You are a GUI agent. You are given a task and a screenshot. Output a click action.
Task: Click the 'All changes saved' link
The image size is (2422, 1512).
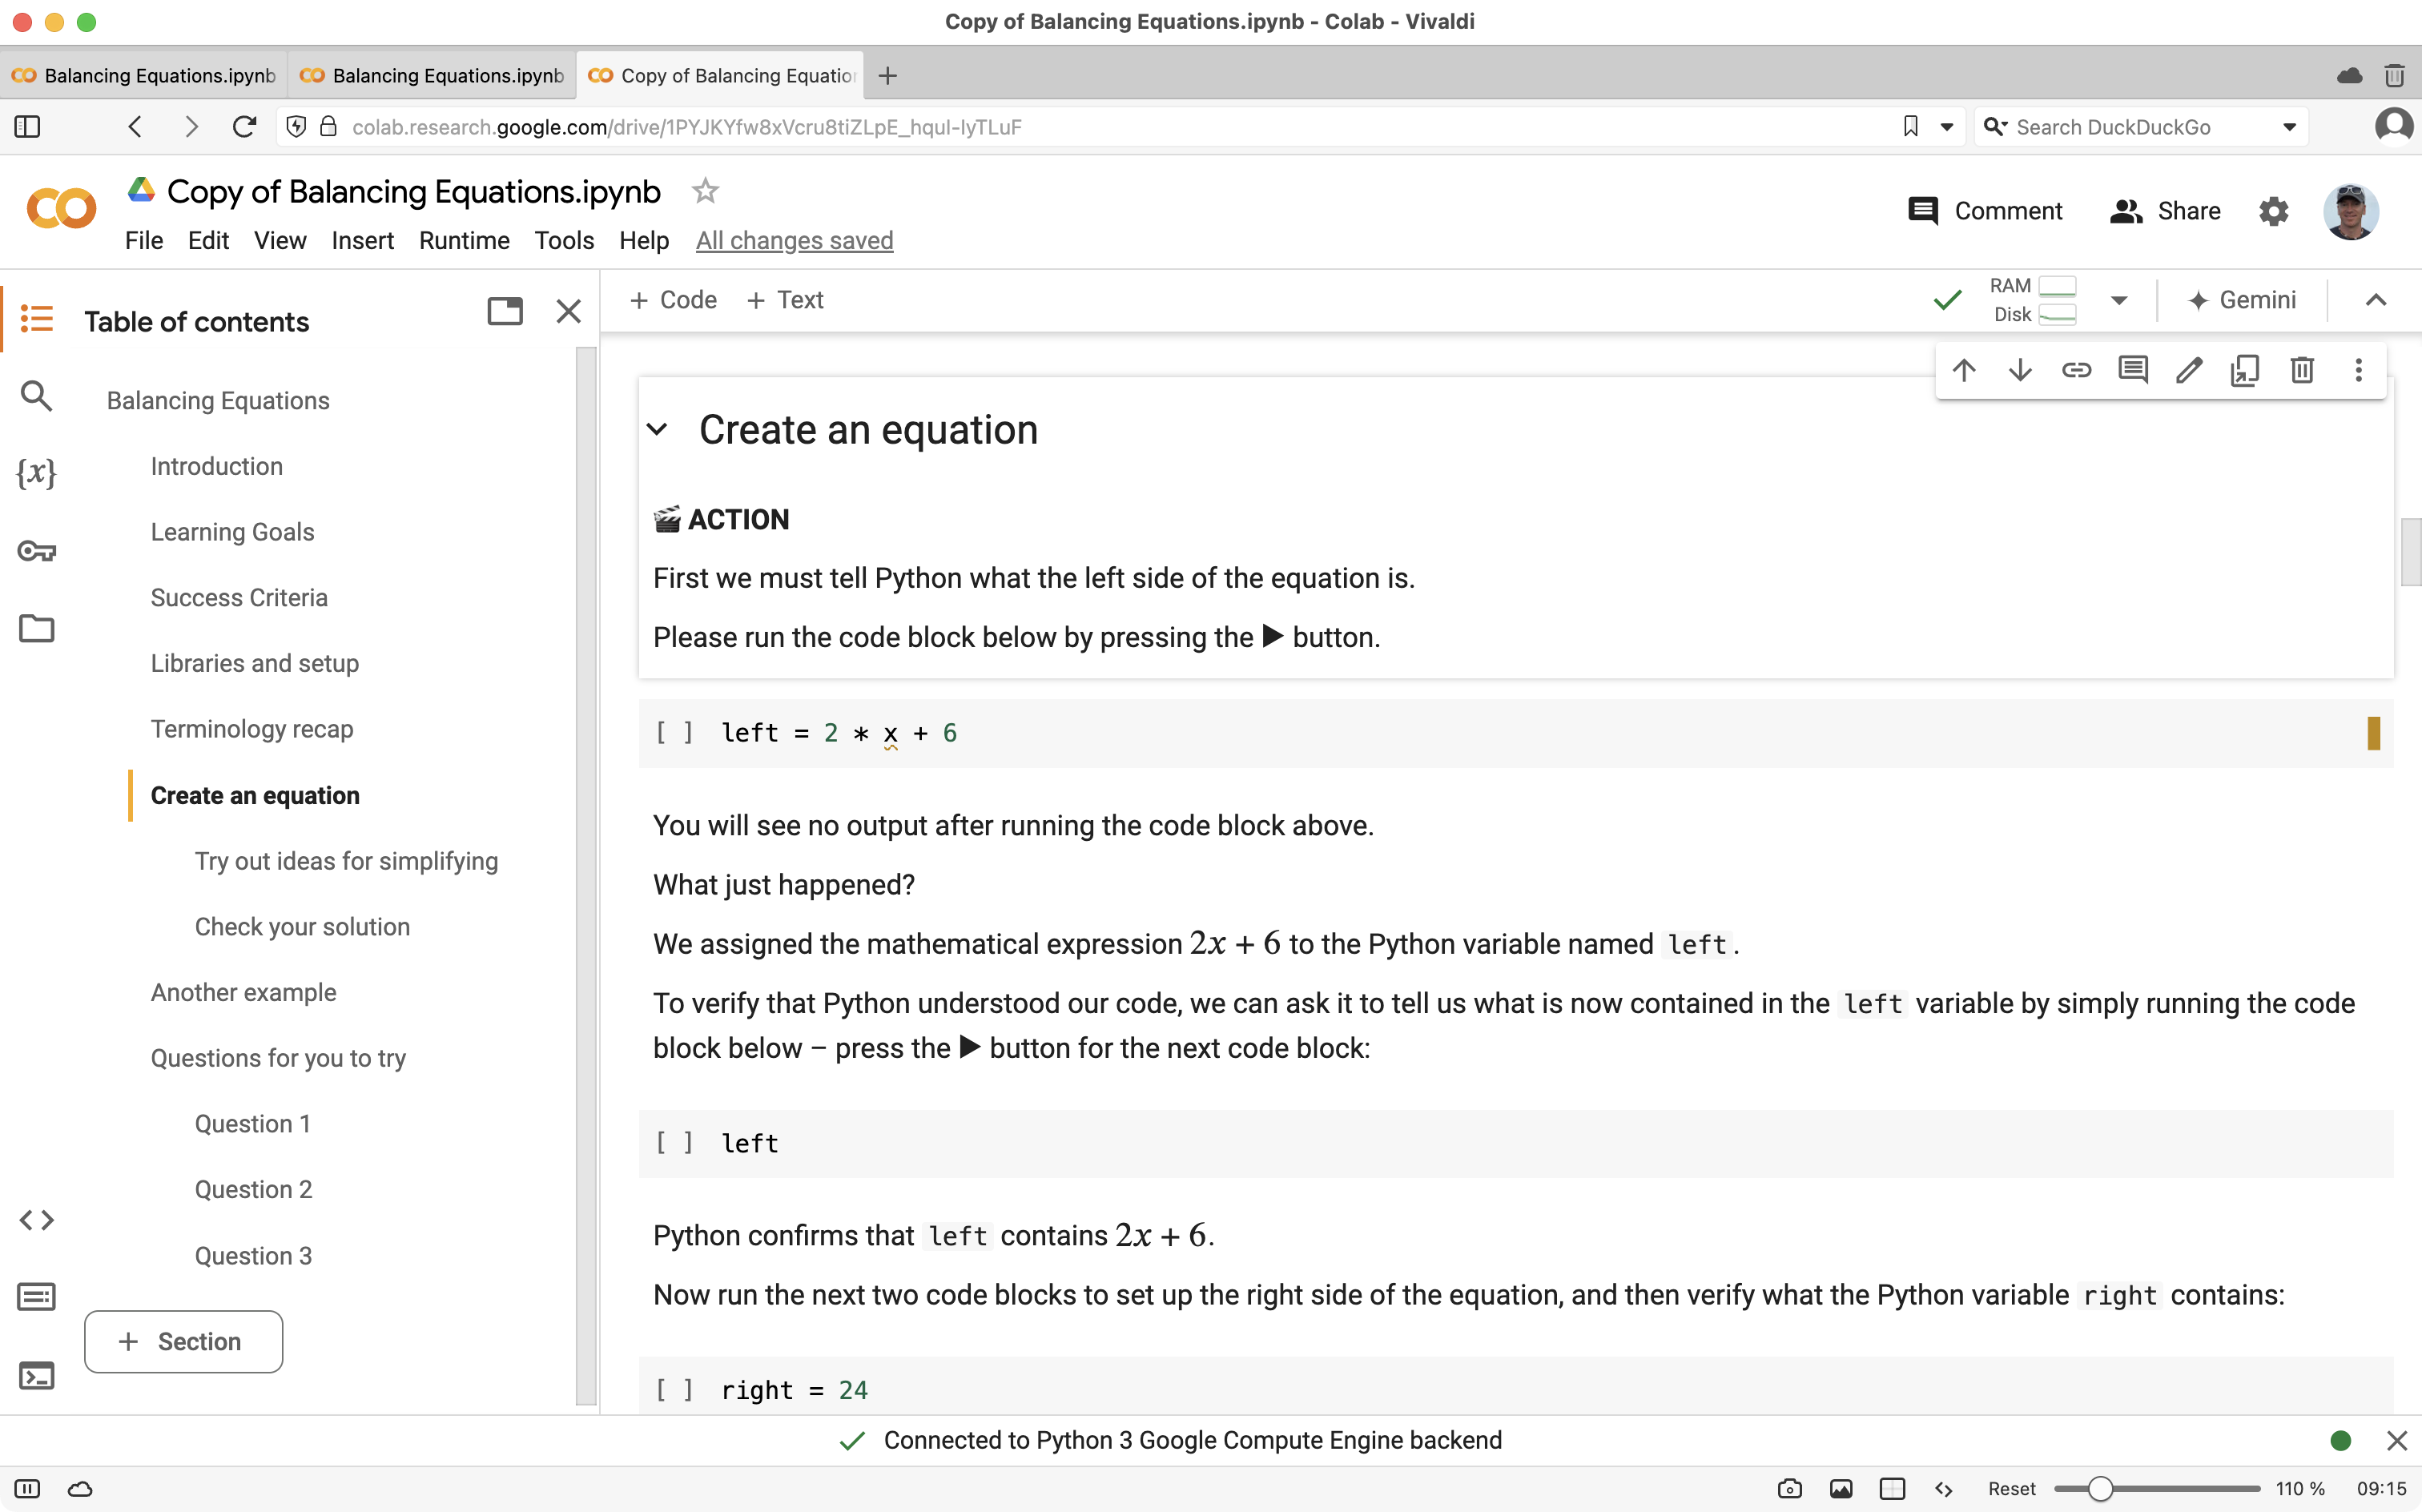[794, 240]
